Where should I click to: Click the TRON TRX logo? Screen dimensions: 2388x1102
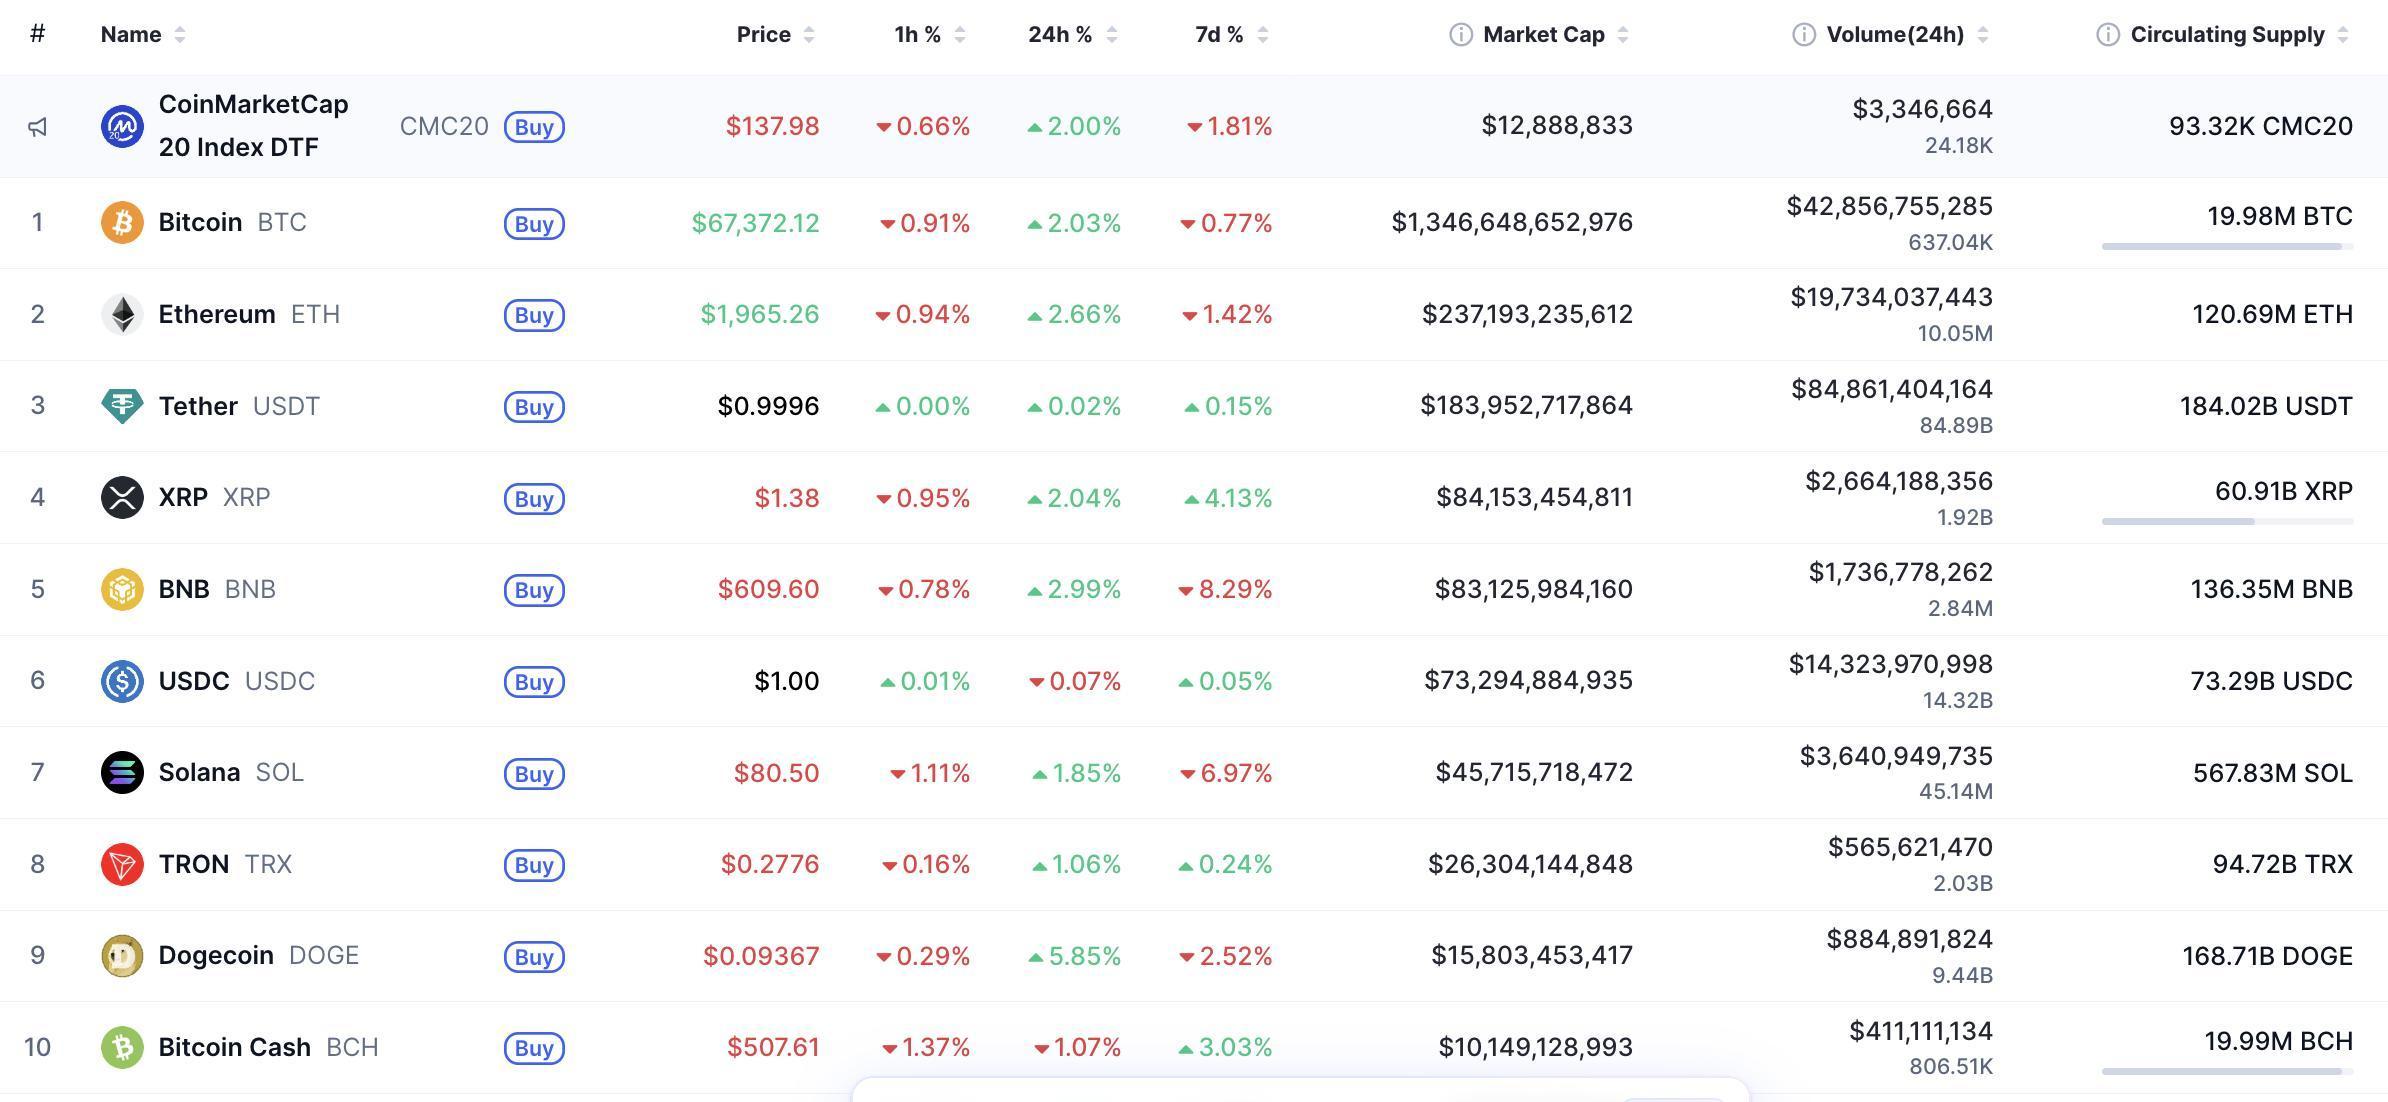click(x=121, y=864)
